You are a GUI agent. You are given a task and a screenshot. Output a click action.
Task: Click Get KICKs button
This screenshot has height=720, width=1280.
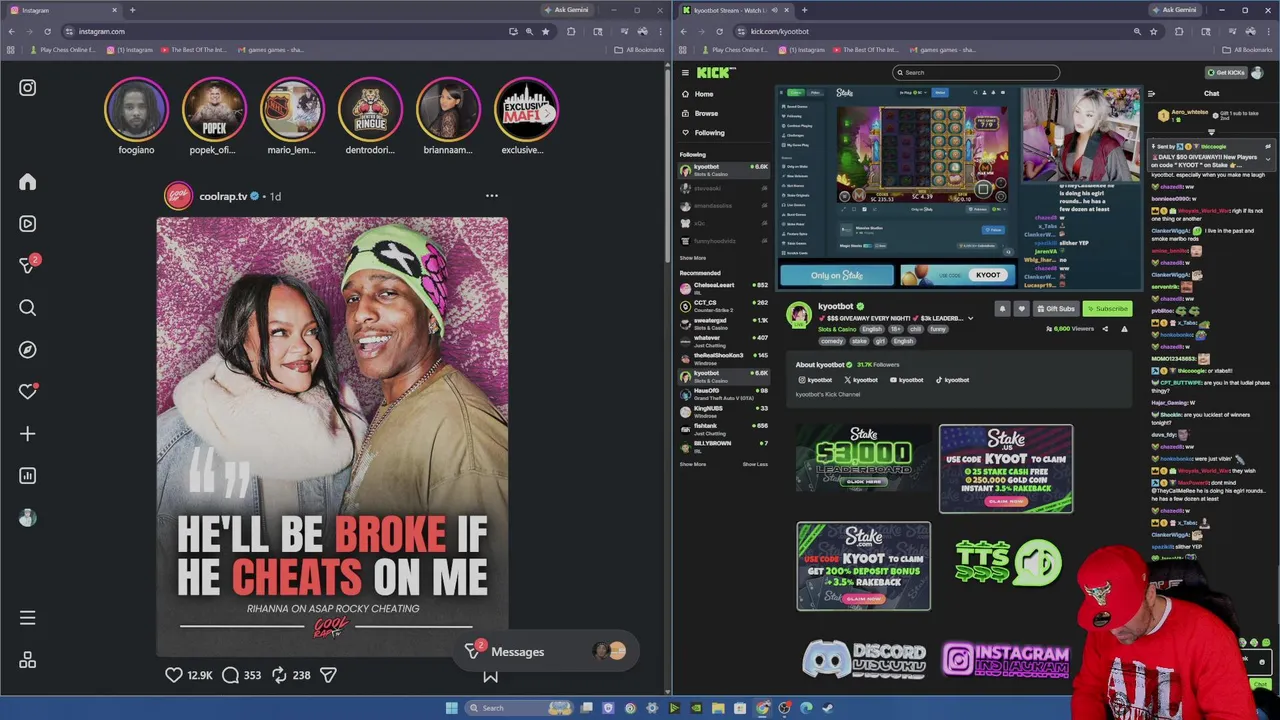(1226, 72)
